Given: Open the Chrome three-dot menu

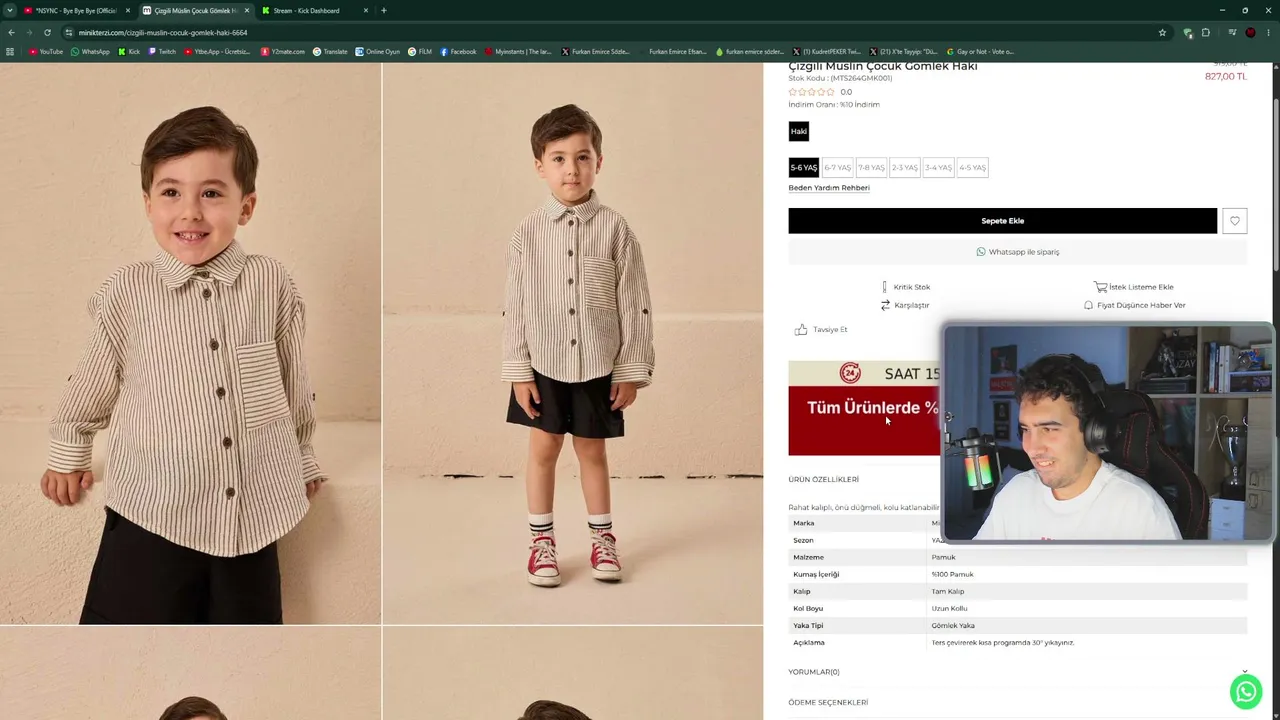Looking at the screenshot, I should tap(1268, 32).
